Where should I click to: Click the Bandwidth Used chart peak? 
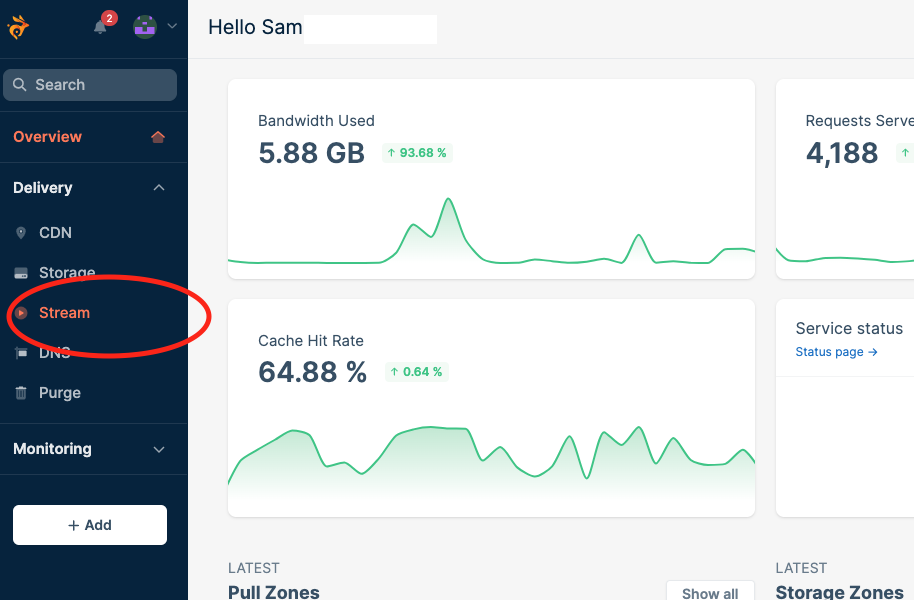(448, 200)
